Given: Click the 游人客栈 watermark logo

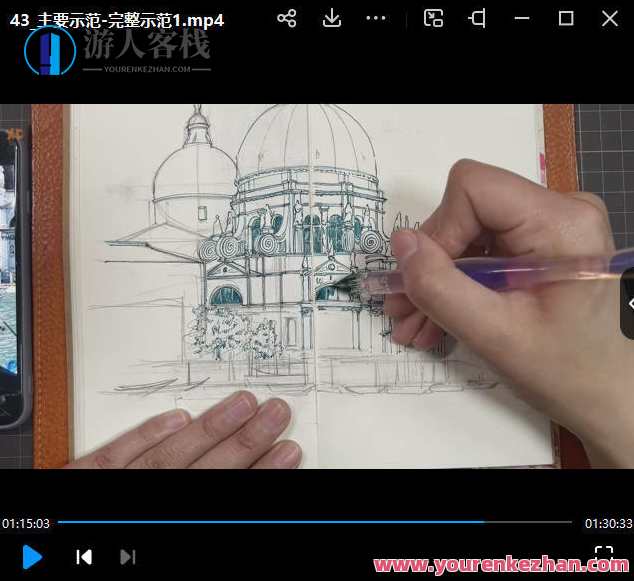Looking at the screenshot, I should pos(118,50).
